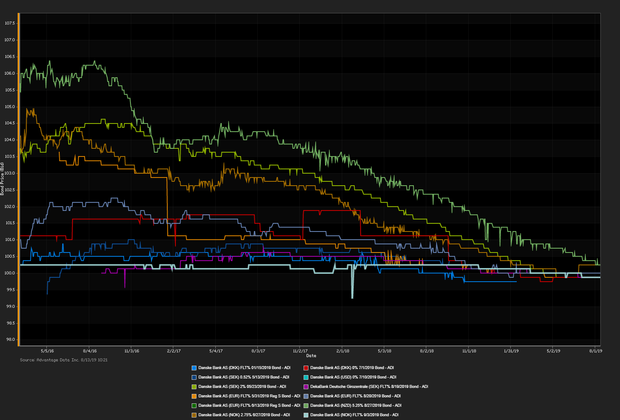This screenshot has height=420, width=620.
Task: Click the 11/1/18 date tick label
Action: click(x=469, y=351)
